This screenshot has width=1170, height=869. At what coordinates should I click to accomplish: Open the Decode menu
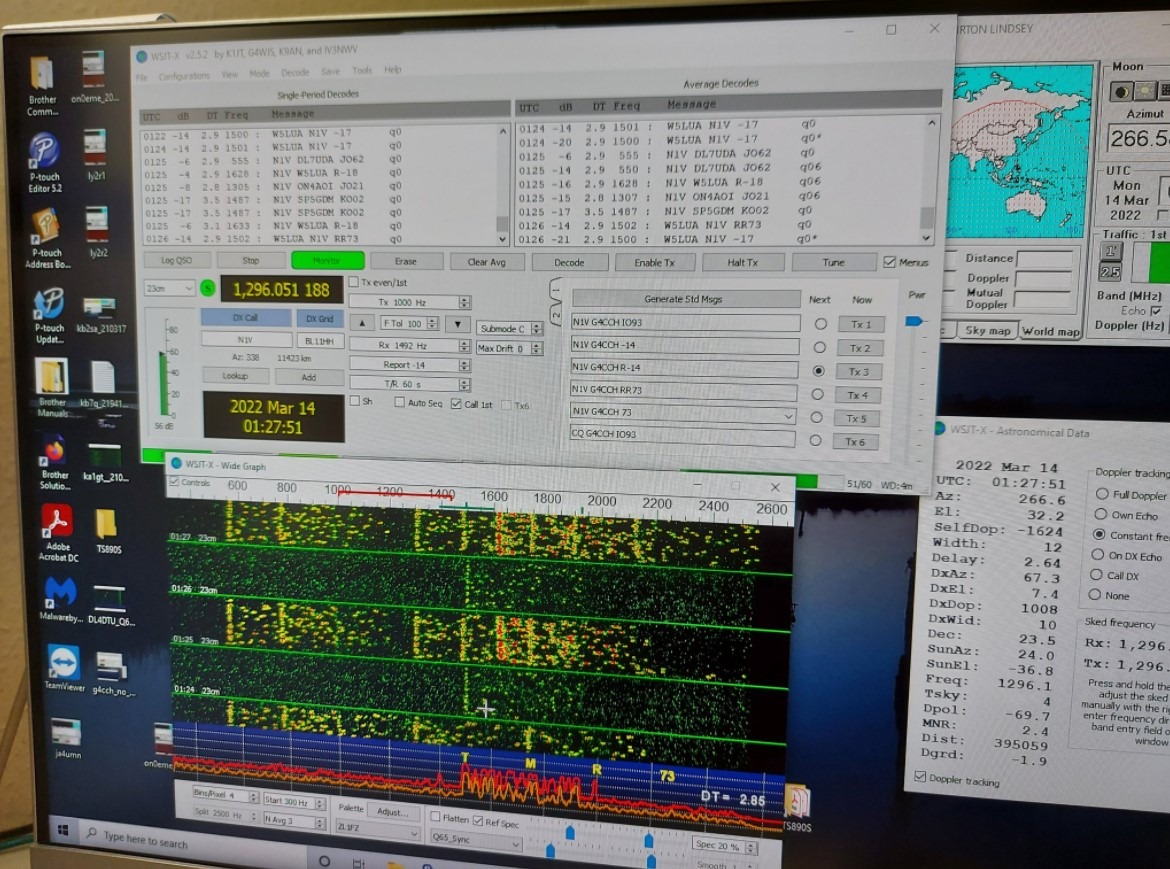(x=295, y=72)
